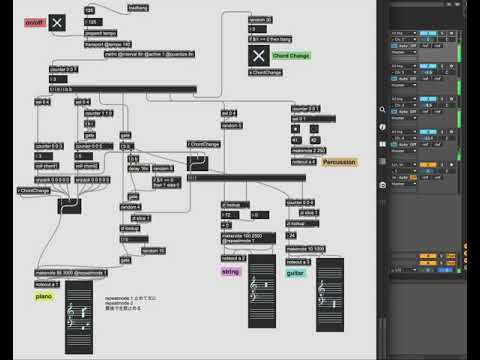Click the number box right of + 72

point(260,215)
